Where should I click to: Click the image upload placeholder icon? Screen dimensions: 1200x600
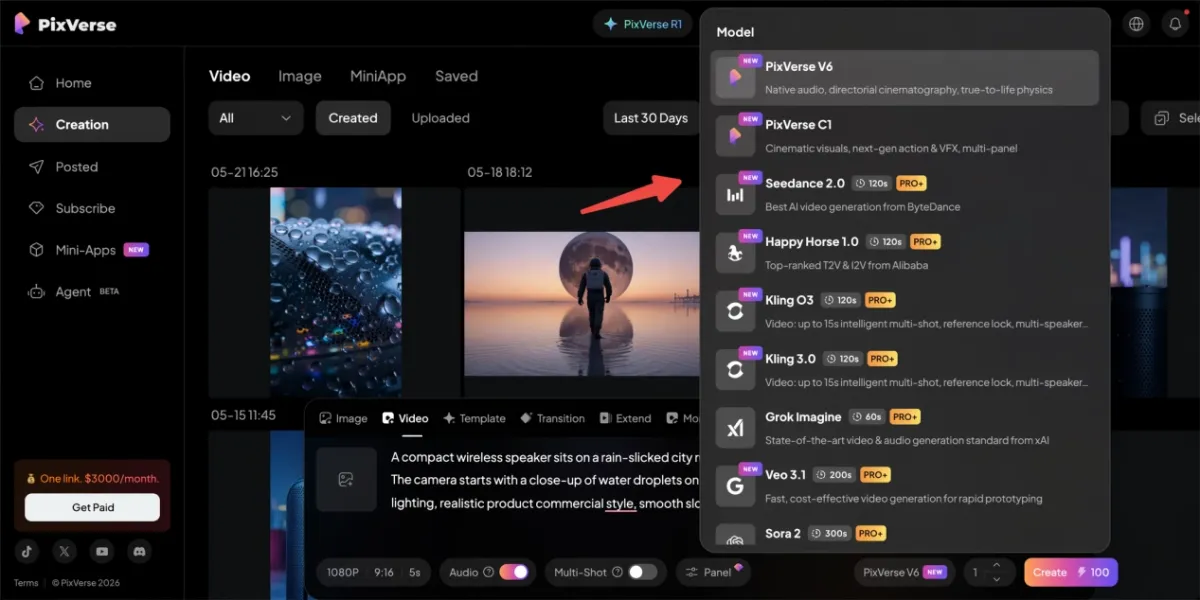click(345, 480)
